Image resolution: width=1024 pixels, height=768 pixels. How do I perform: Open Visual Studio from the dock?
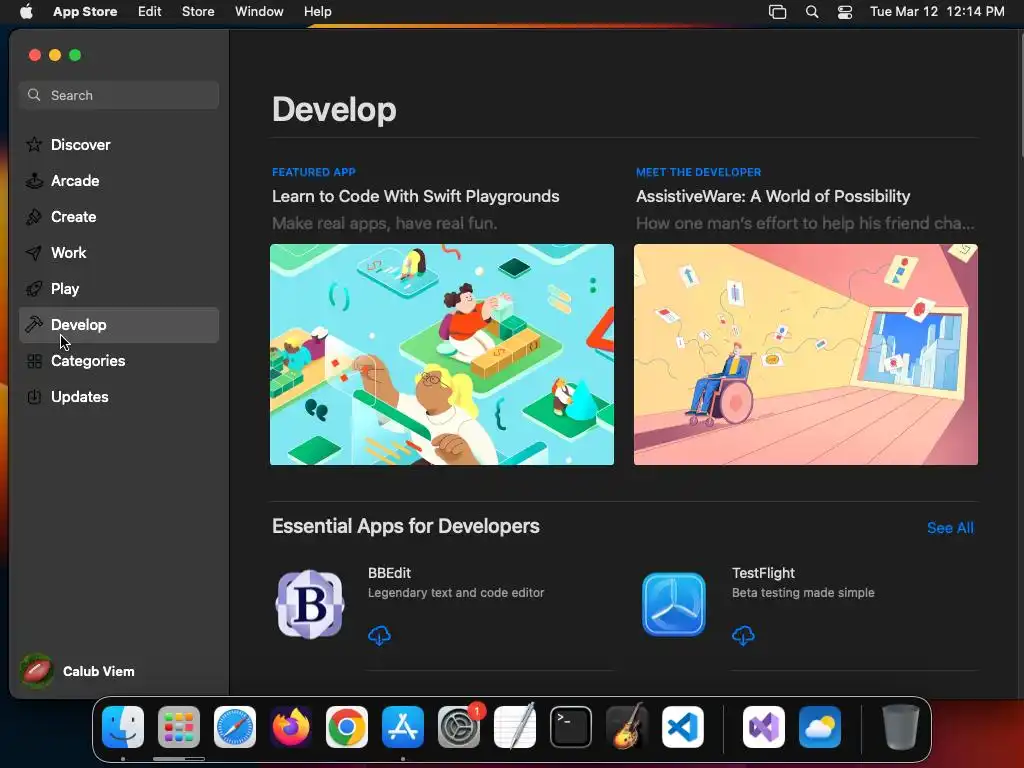(x=764, y=727)
